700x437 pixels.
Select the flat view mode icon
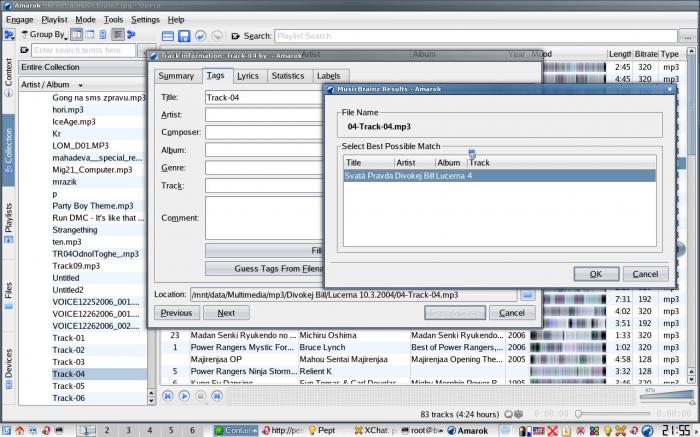[x=90, y=34]
